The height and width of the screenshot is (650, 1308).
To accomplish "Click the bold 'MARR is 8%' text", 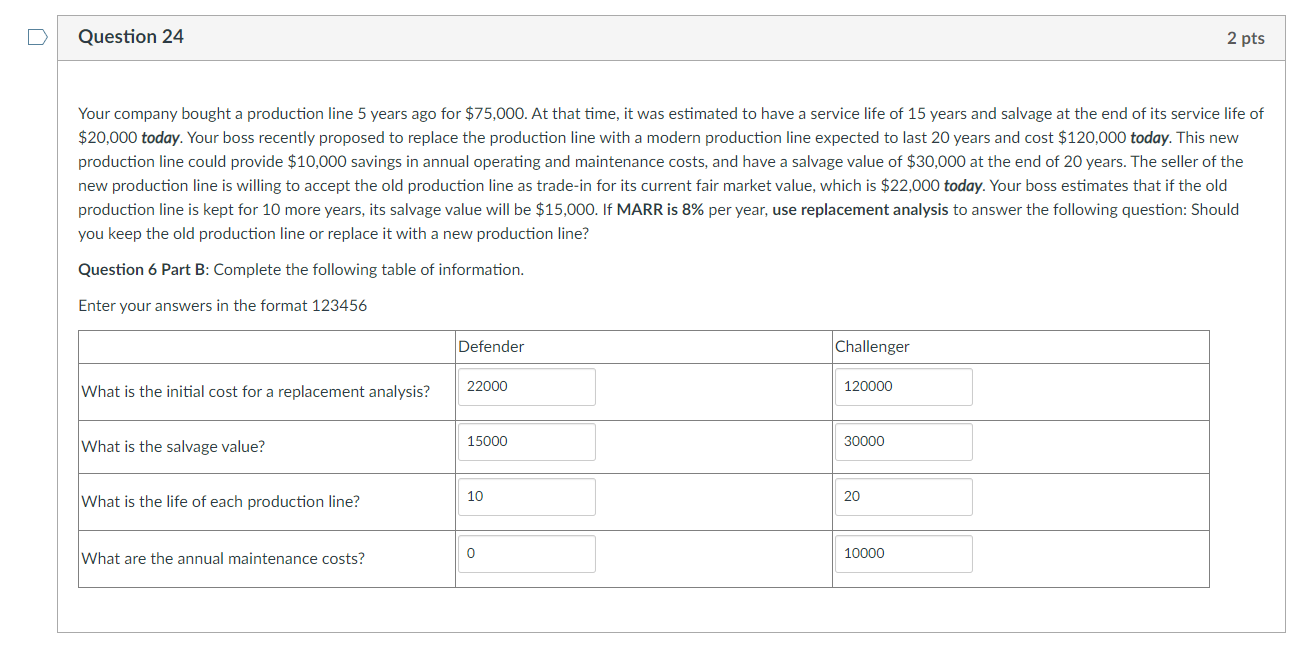I will (x=660, y=210).
